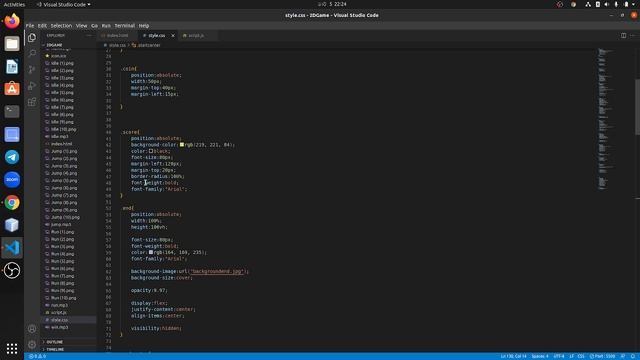640x360 pixels.
Task: Open the Source Control view
Action: coord(32,69)
